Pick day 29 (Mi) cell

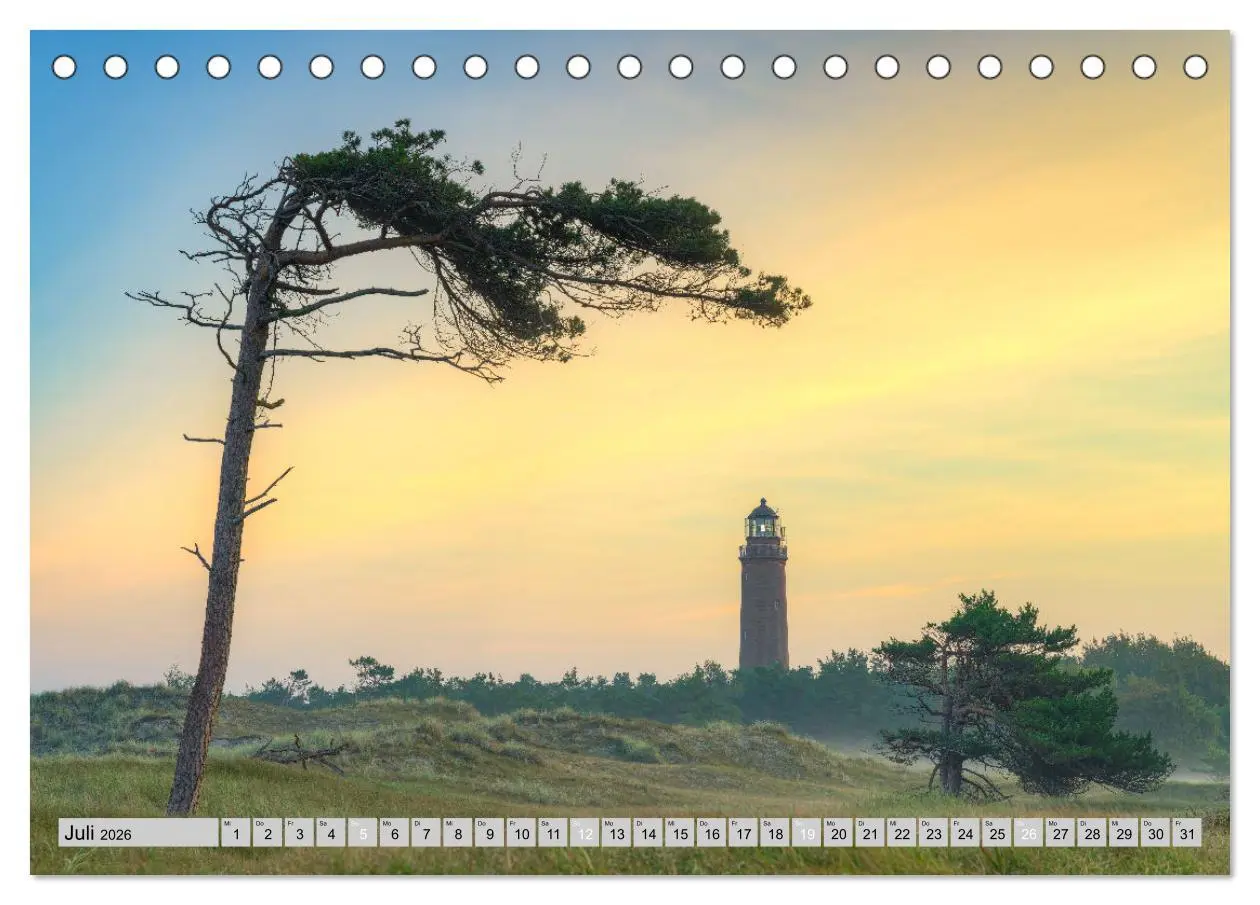(1124, 833)
